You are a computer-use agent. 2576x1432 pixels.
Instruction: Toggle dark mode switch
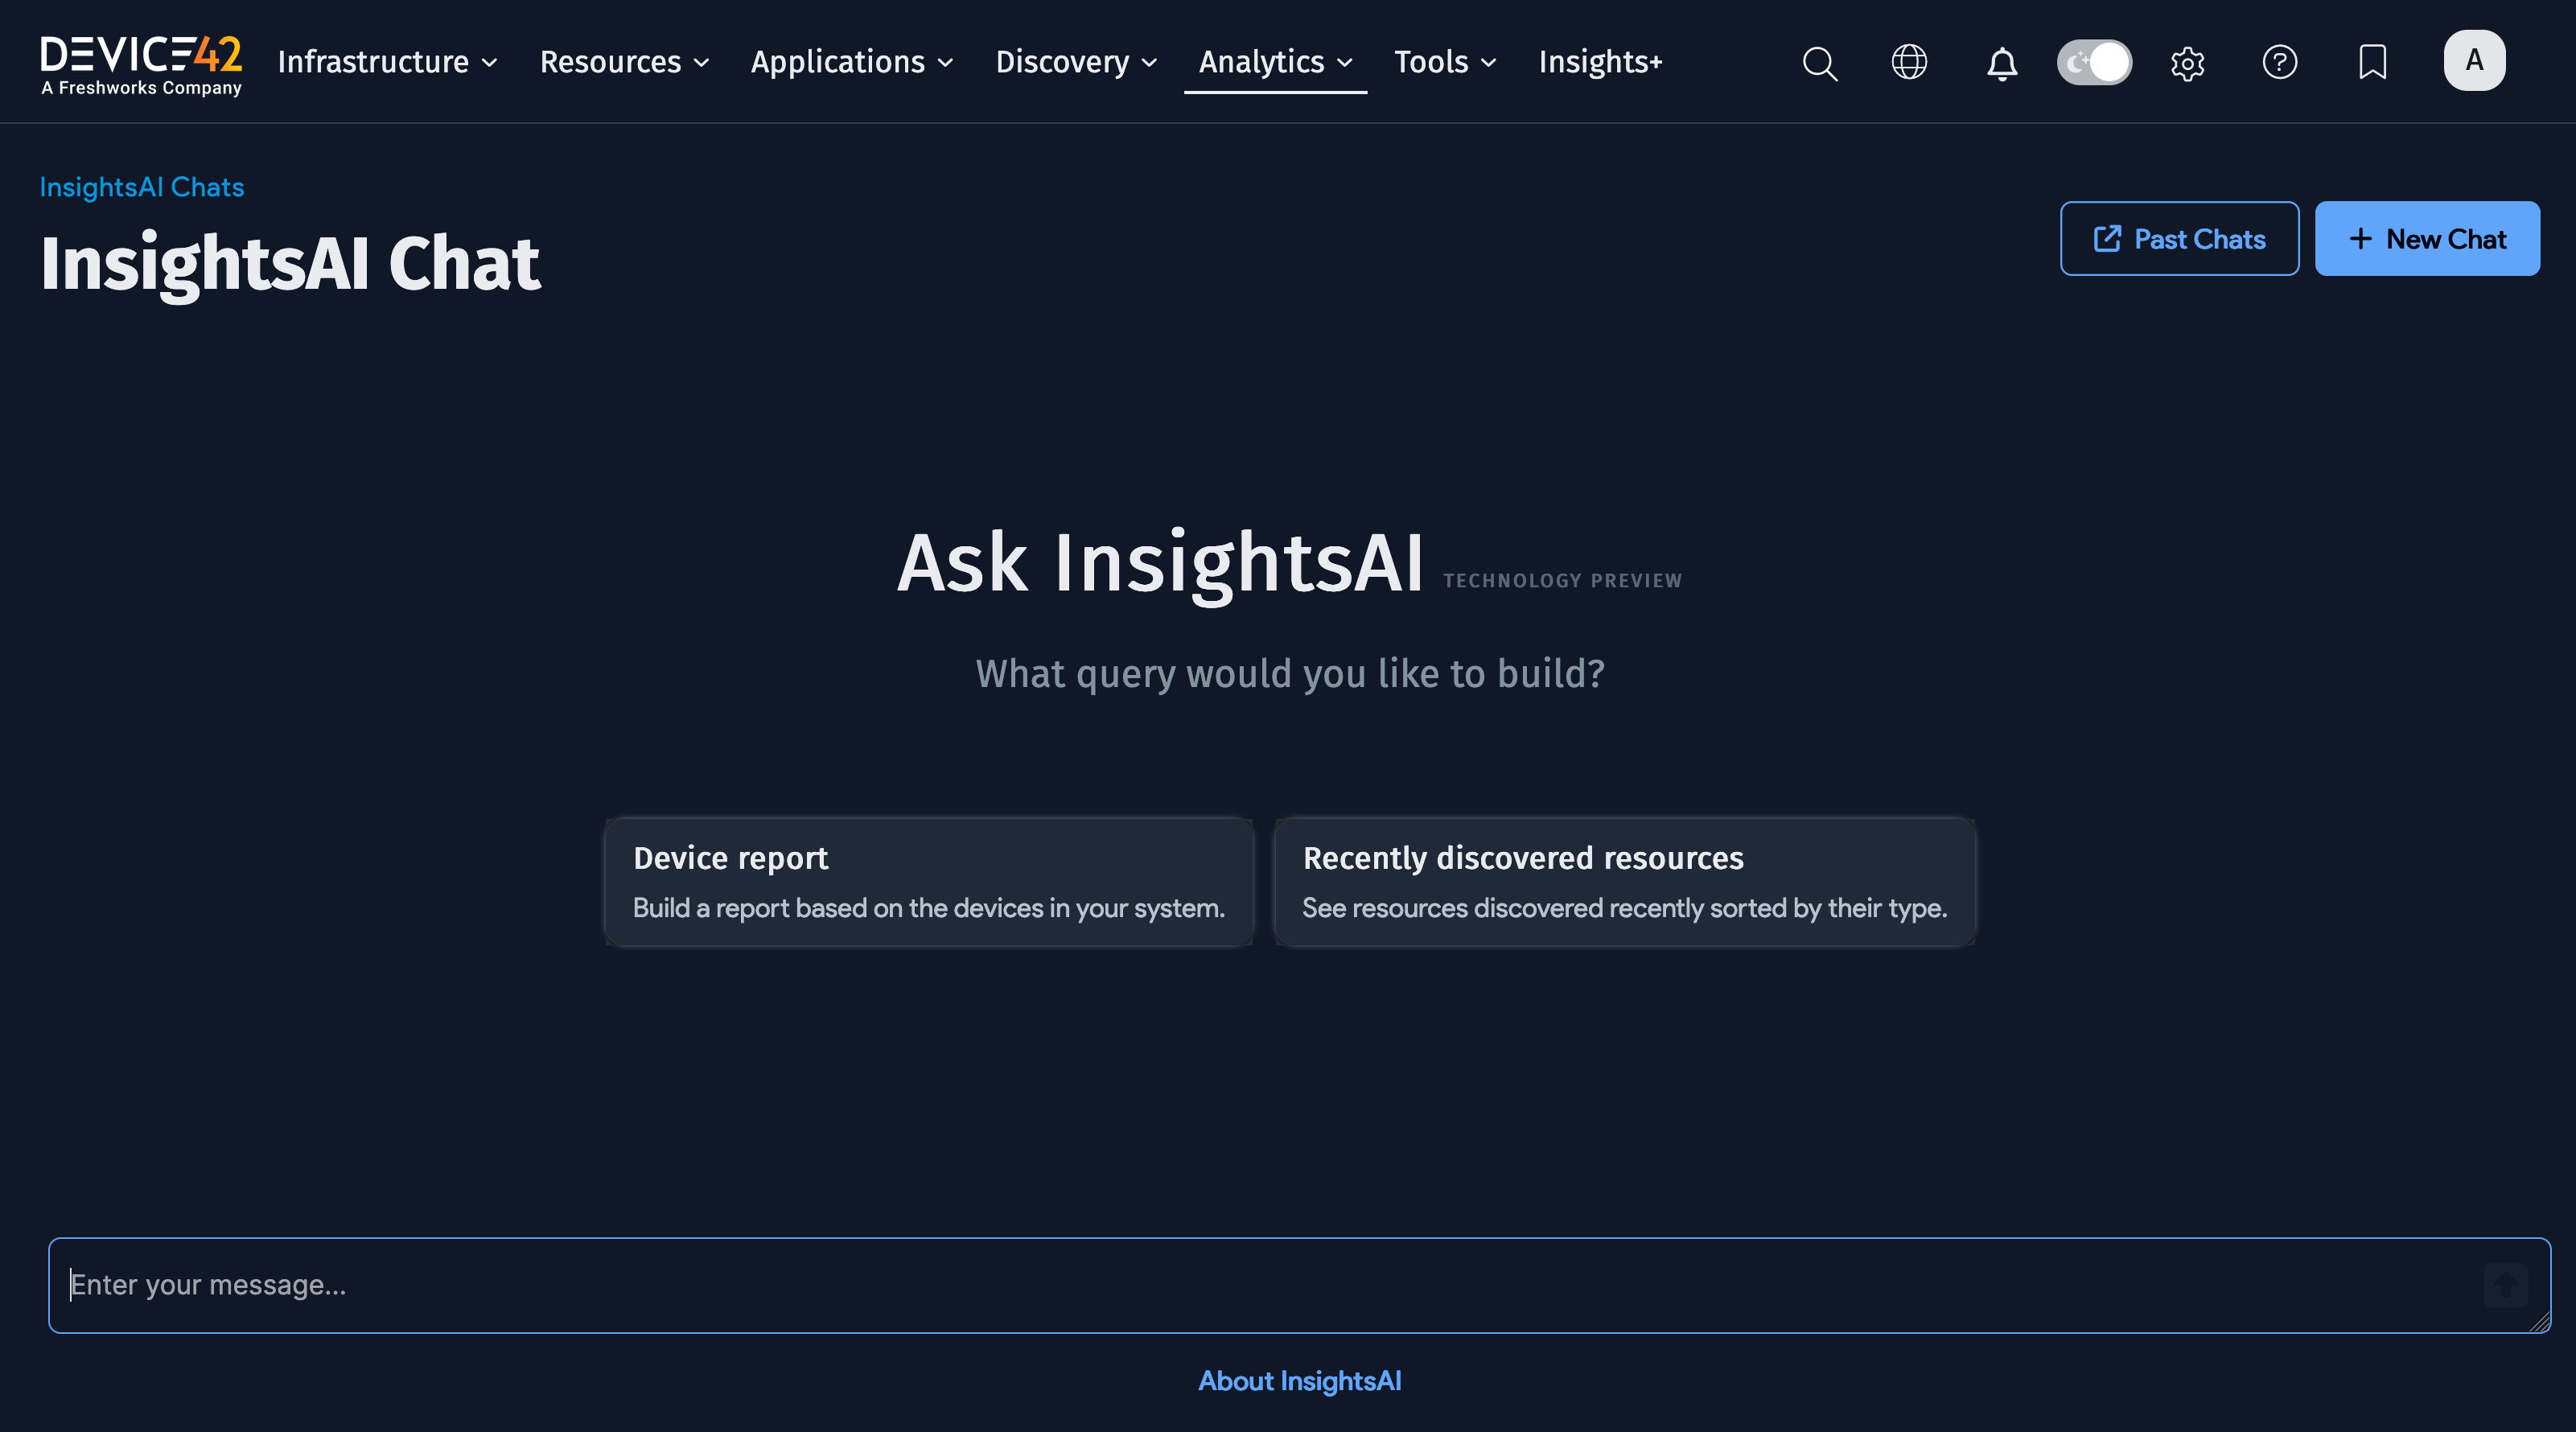pos(2094,62)
